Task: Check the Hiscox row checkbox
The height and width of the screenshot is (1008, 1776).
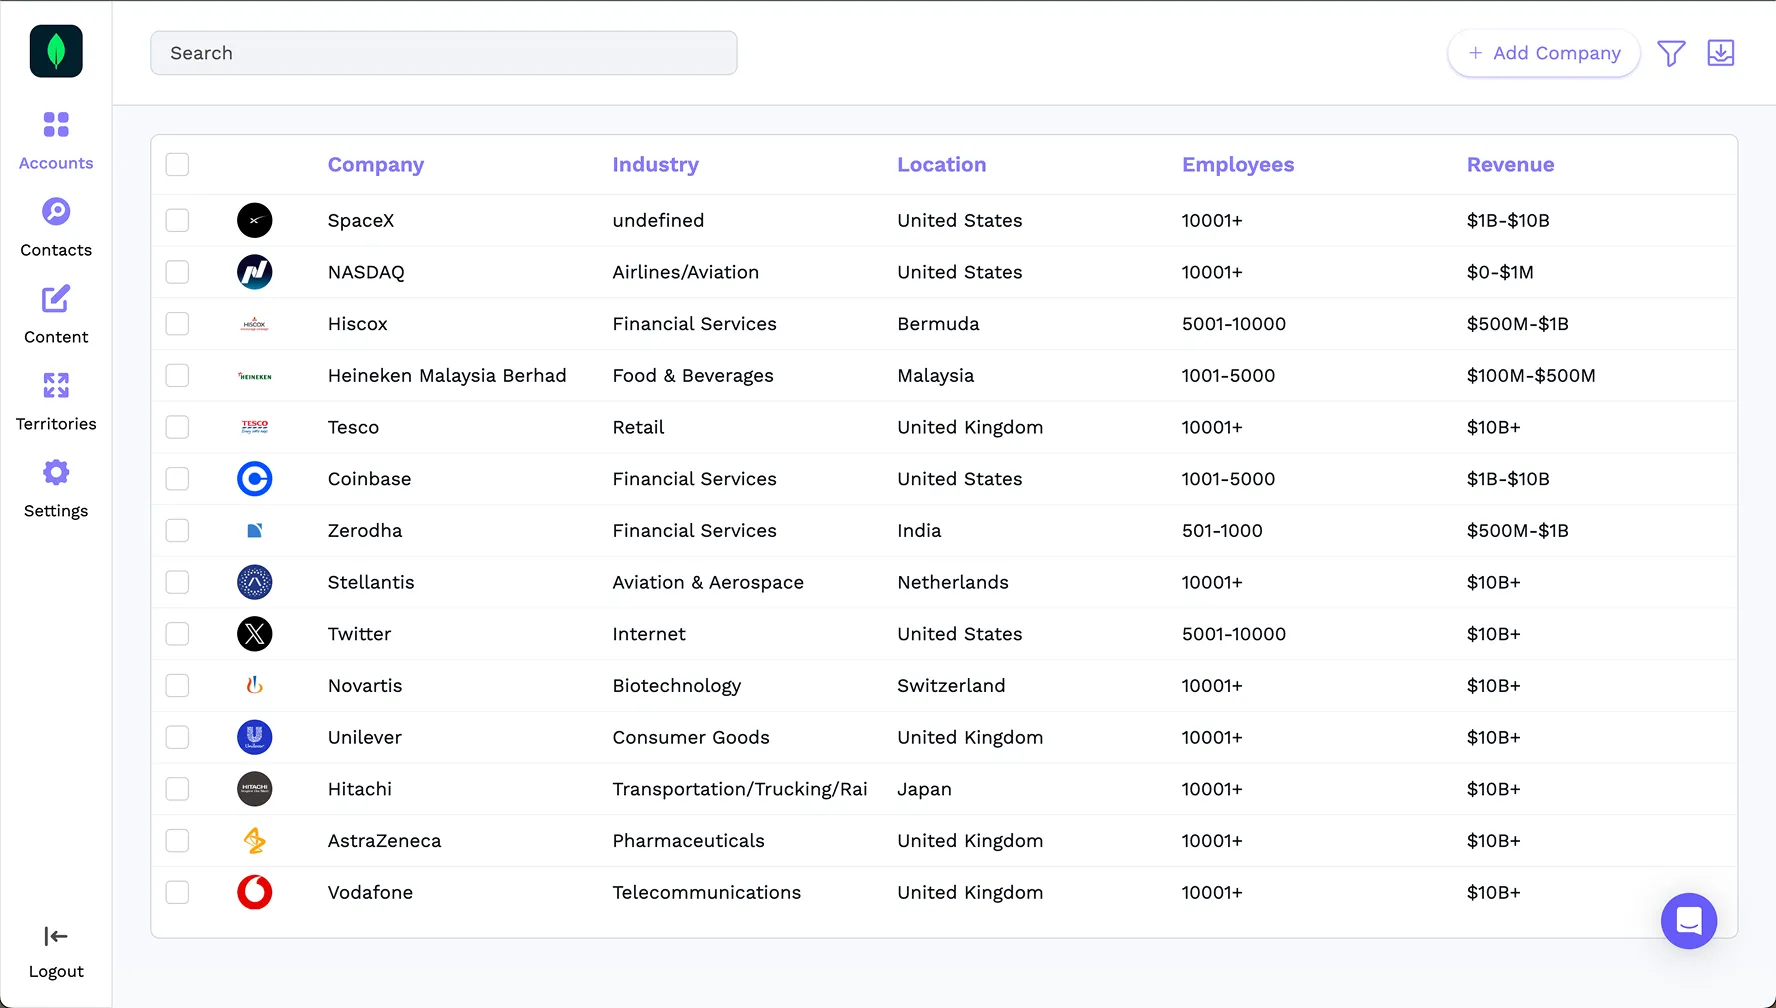Action: (x=177, y=324)
